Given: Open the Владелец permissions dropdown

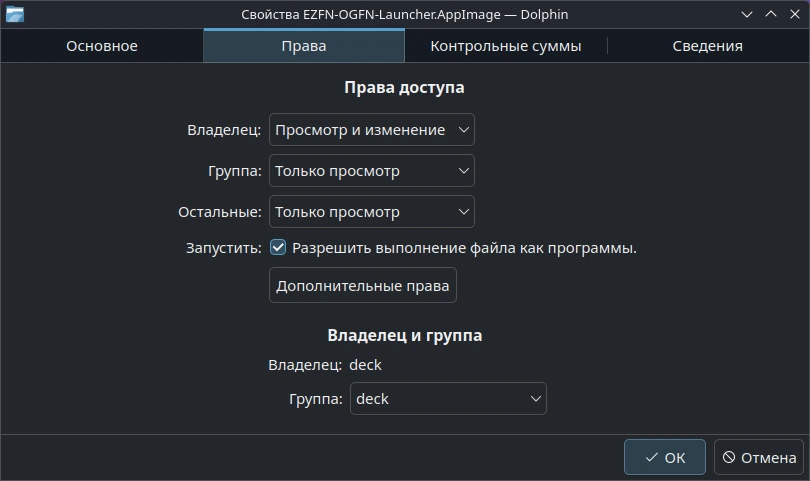Looking at the screenshot, I should 371,130.
